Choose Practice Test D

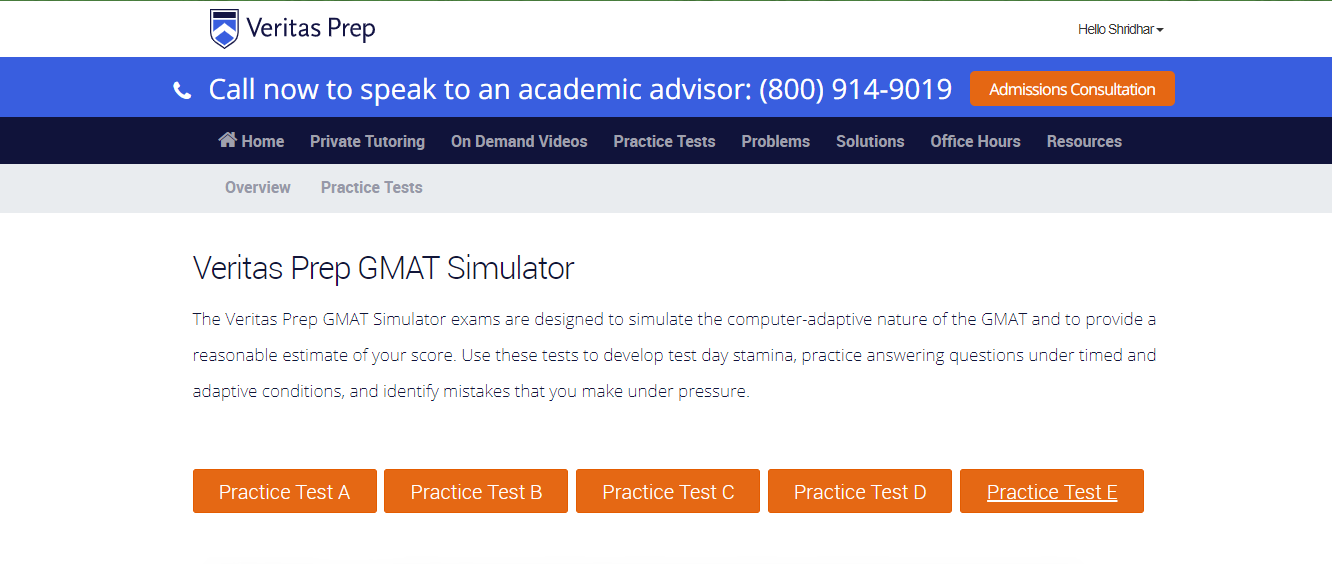[x=860, y=492]
